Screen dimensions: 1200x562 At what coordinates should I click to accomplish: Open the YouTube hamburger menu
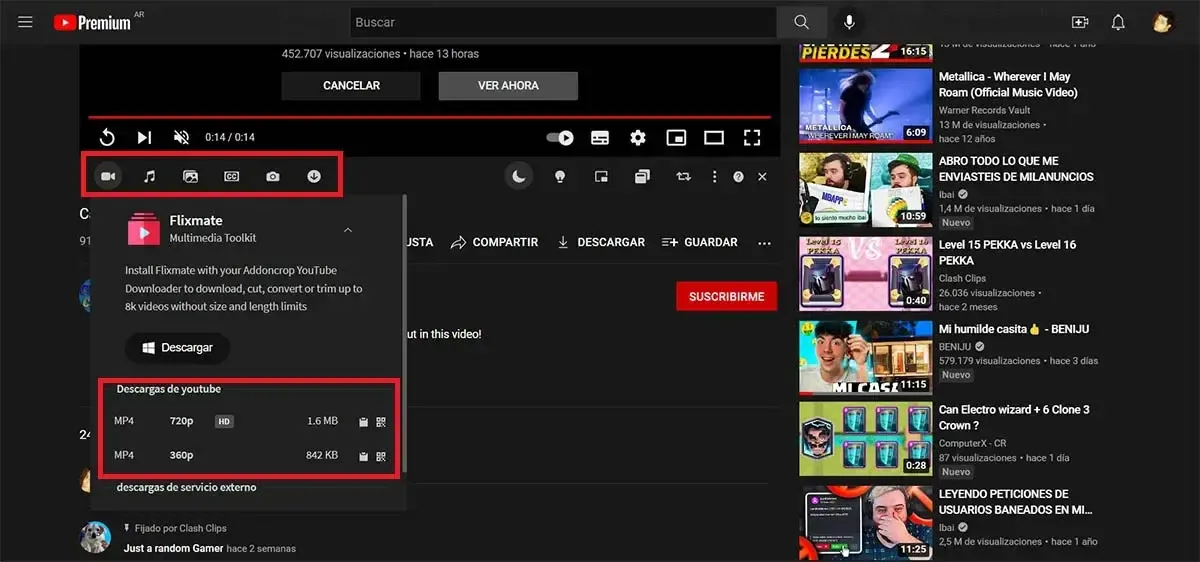point(25,22)
